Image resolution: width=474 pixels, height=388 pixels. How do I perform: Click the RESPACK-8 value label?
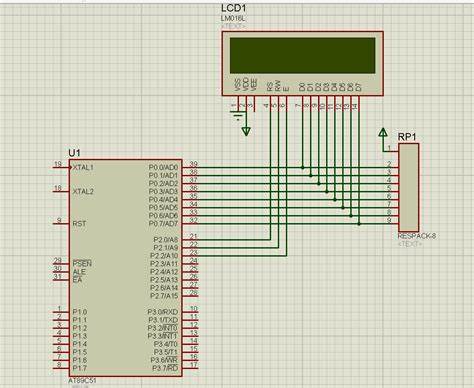(x=417, y=236)
